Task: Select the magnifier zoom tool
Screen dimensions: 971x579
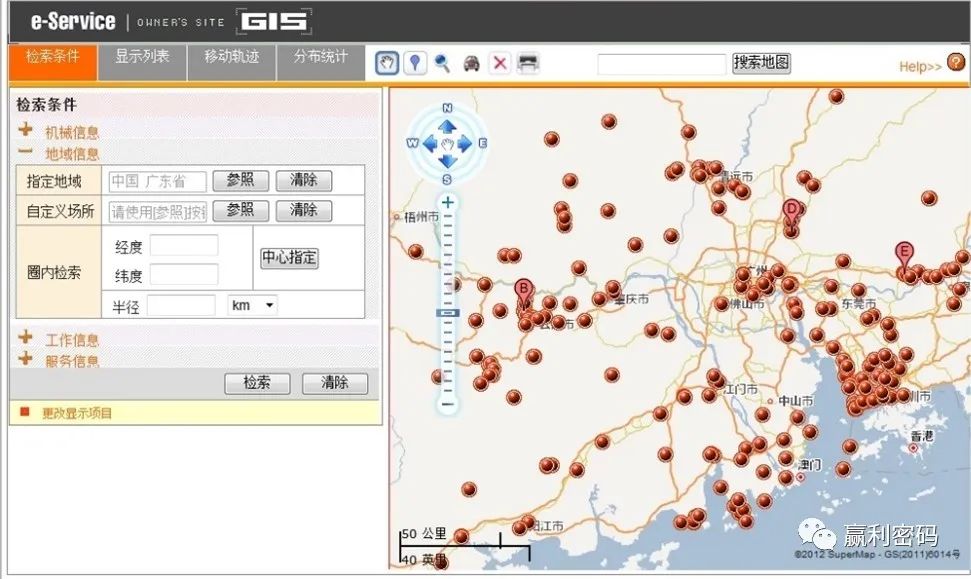Action: pos(442,63)
